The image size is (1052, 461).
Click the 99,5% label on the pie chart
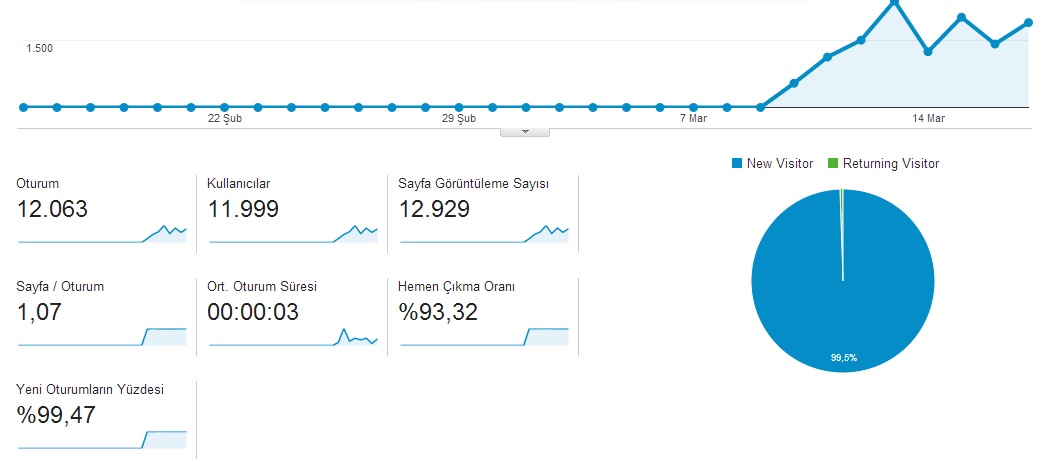[x=842, y=356]
